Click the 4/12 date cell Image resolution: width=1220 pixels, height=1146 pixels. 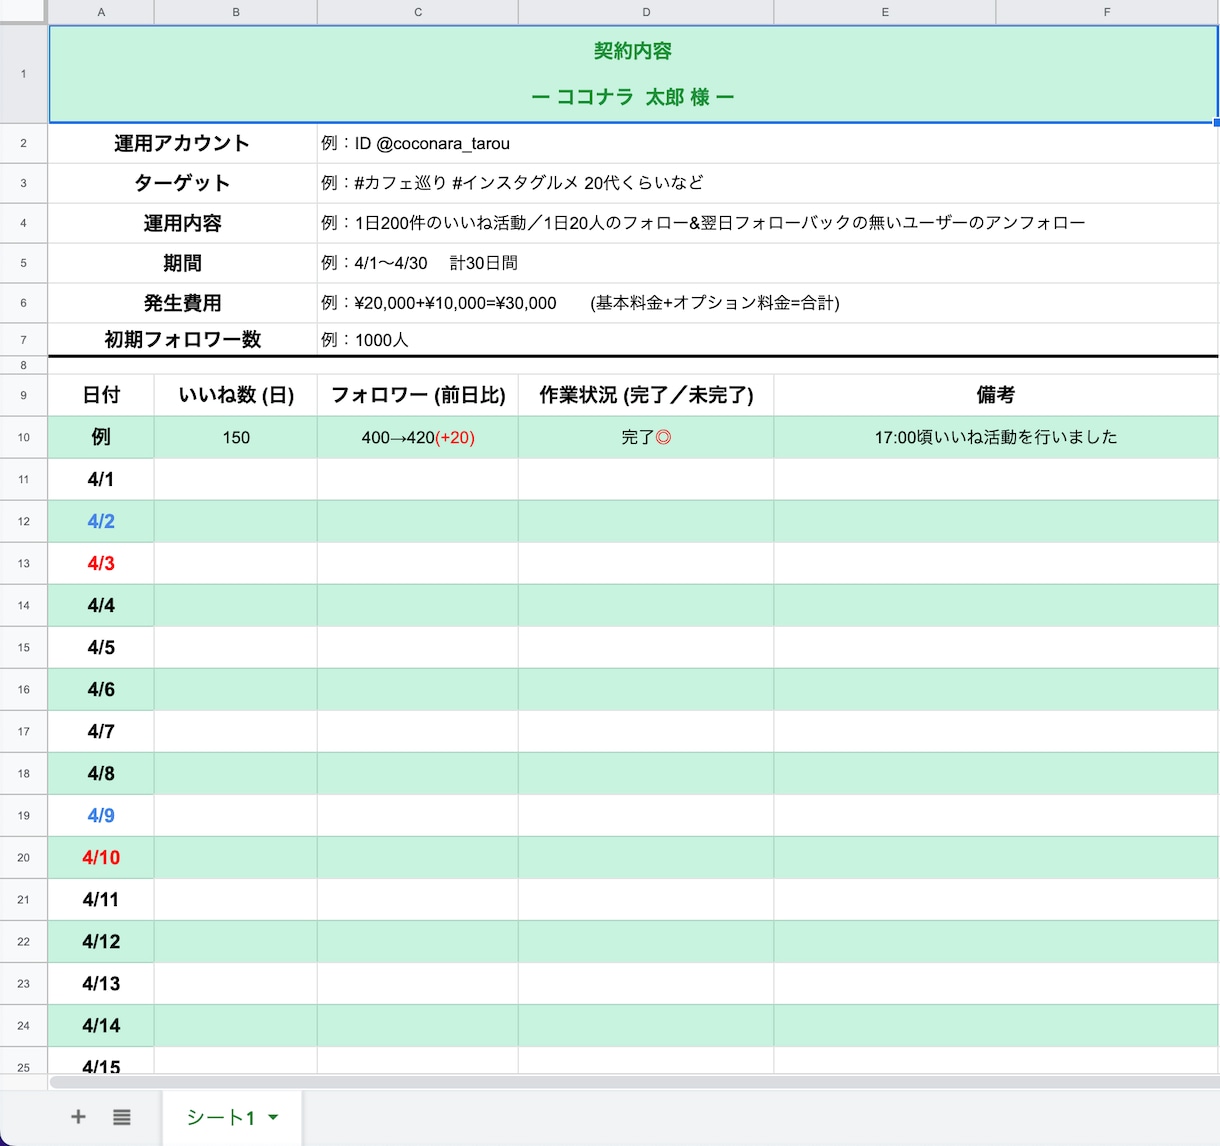click(x=101, y=941)
